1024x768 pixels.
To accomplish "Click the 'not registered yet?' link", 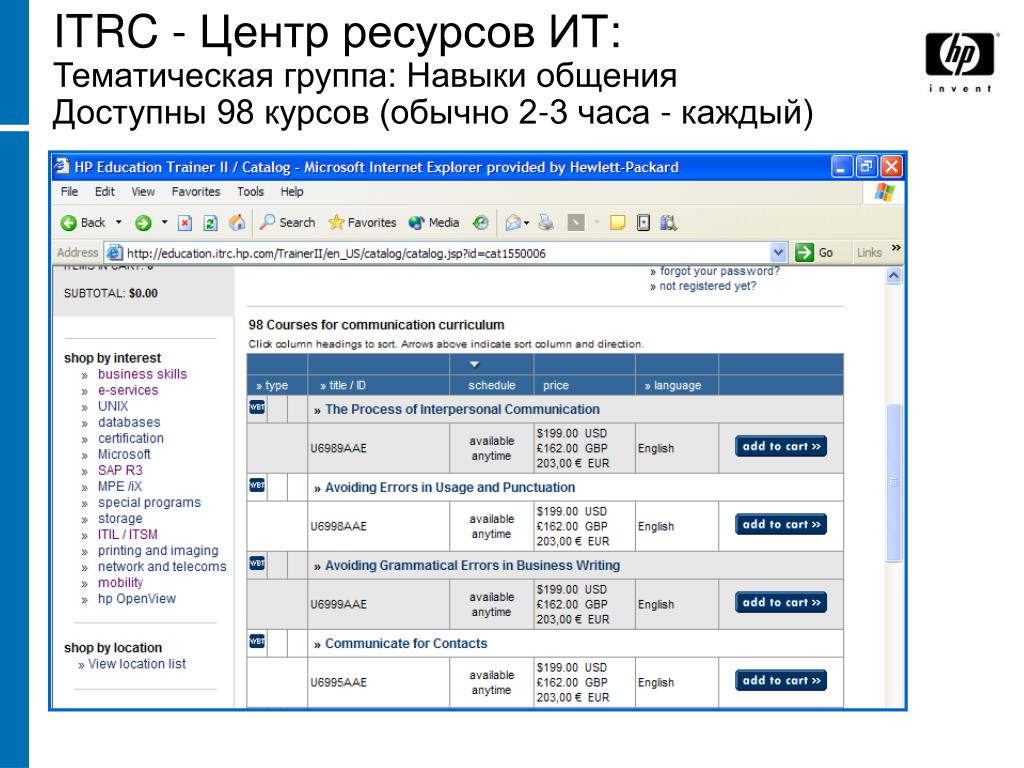I will [708, 286].
